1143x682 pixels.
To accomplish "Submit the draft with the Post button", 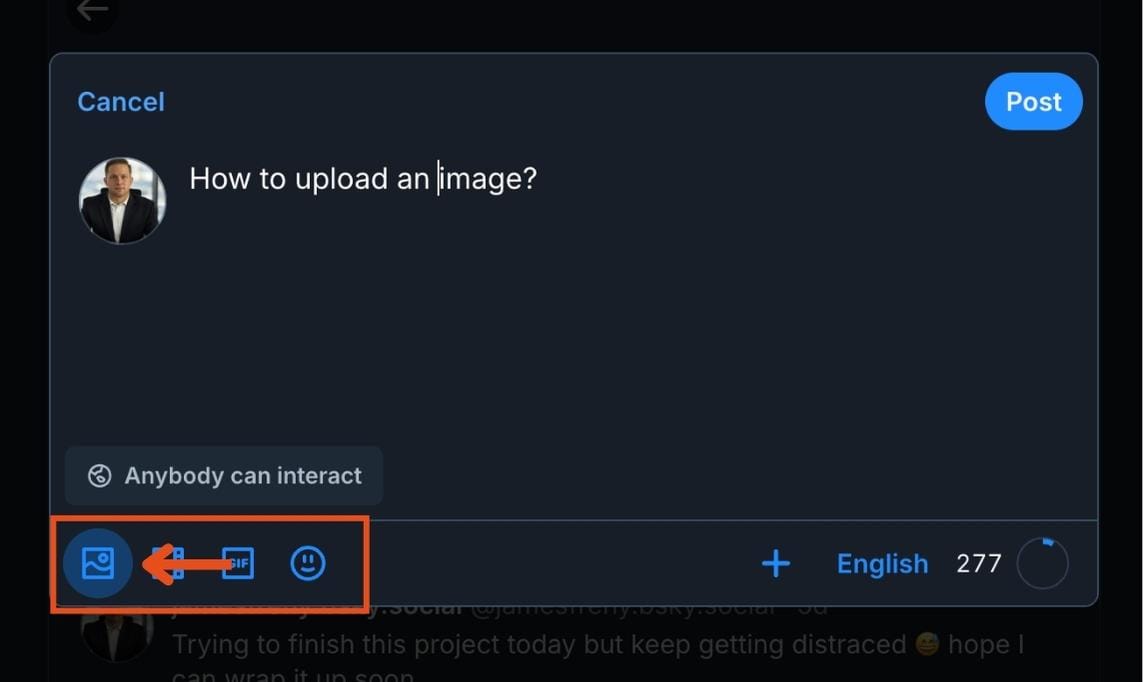I will 1034,101.
